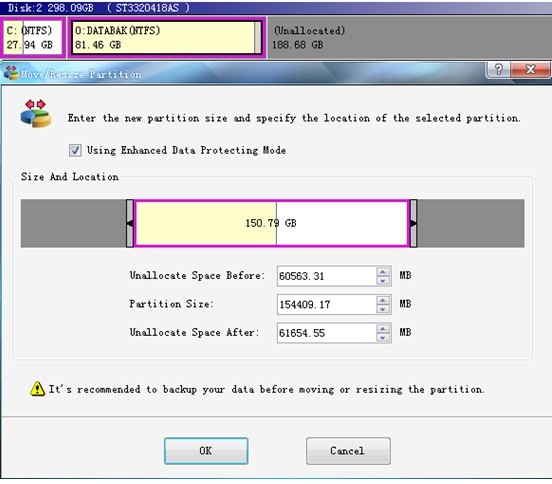Select the Unallocated 188.68 GB space
The height and width of the screenshot is (484, 552).
tap(409, 38)
